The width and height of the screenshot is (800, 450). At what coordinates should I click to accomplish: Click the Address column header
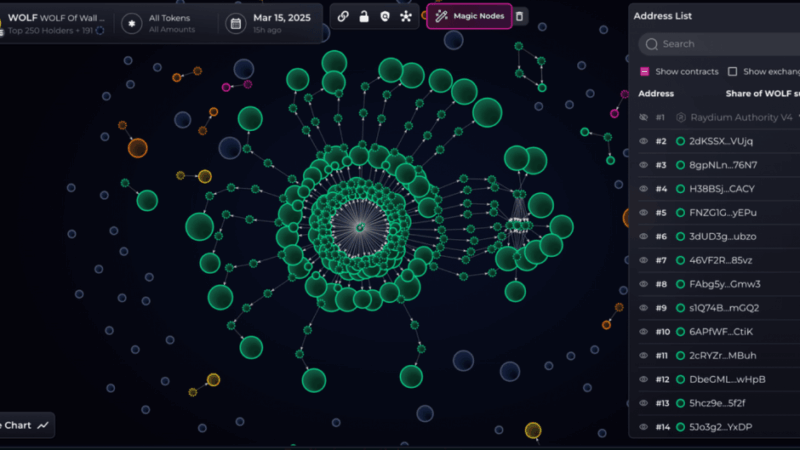656,94
